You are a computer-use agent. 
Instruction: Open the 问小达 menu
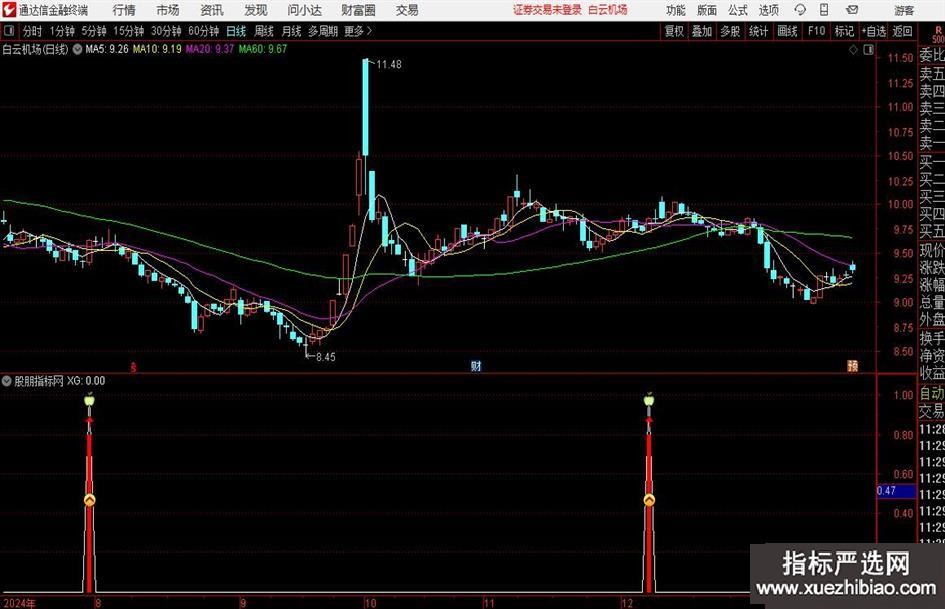coord(304,10)
